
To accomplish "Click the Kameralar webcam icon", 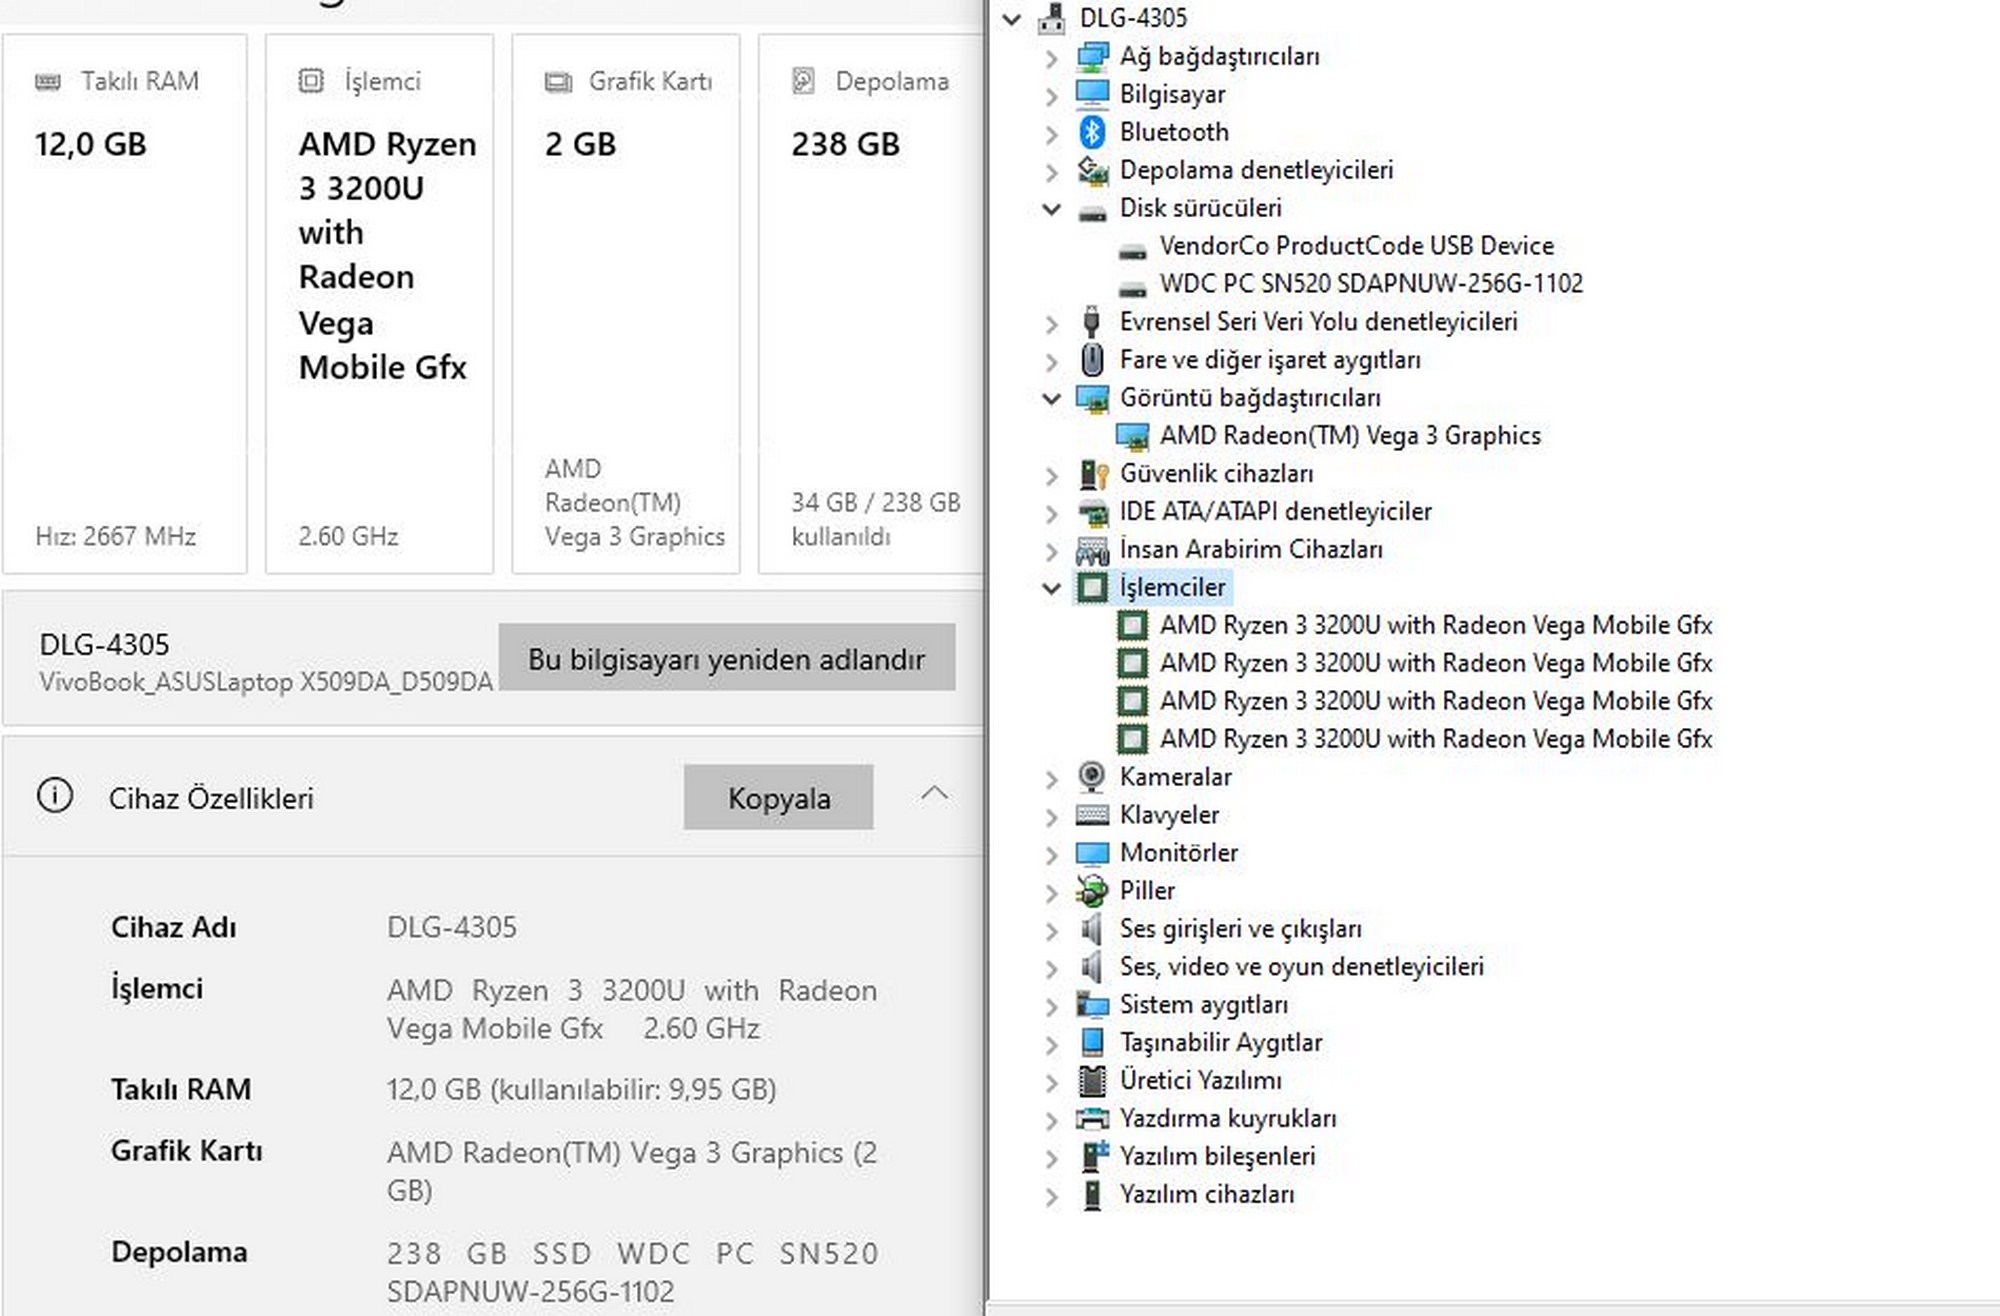I will coord(1092,776).
